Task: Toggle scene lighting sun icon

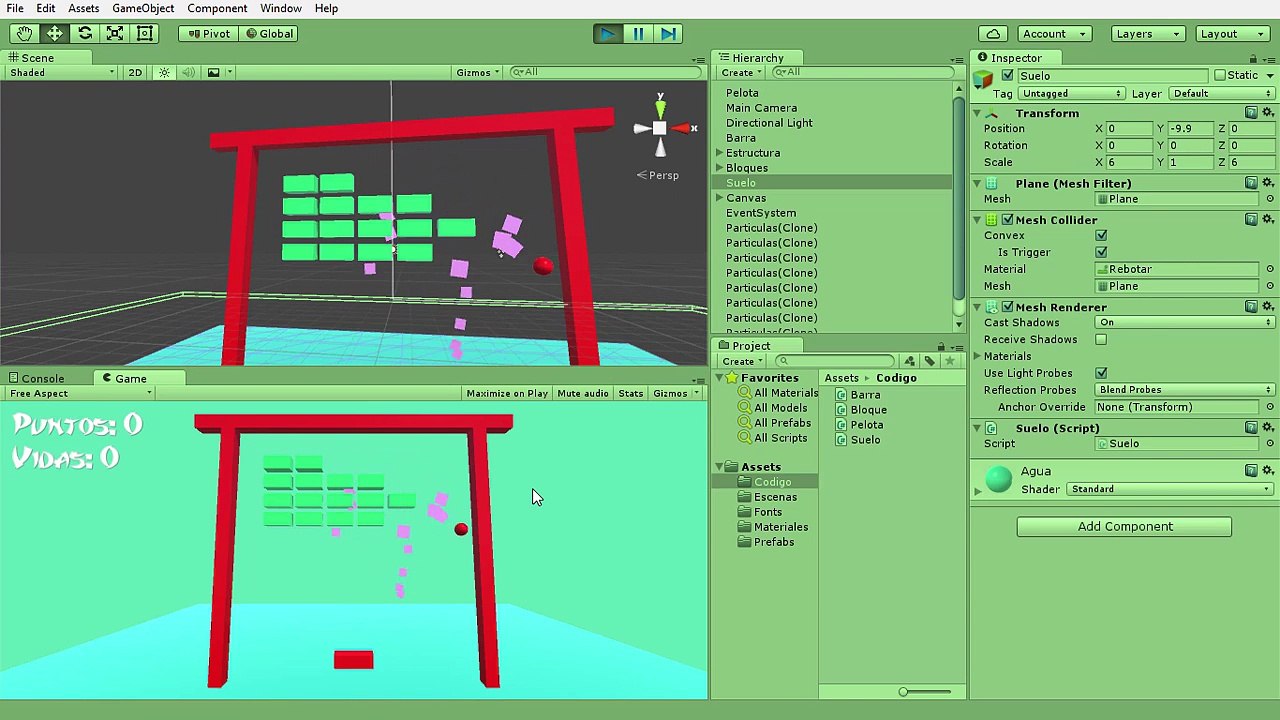Action: [x=164, y=72]
